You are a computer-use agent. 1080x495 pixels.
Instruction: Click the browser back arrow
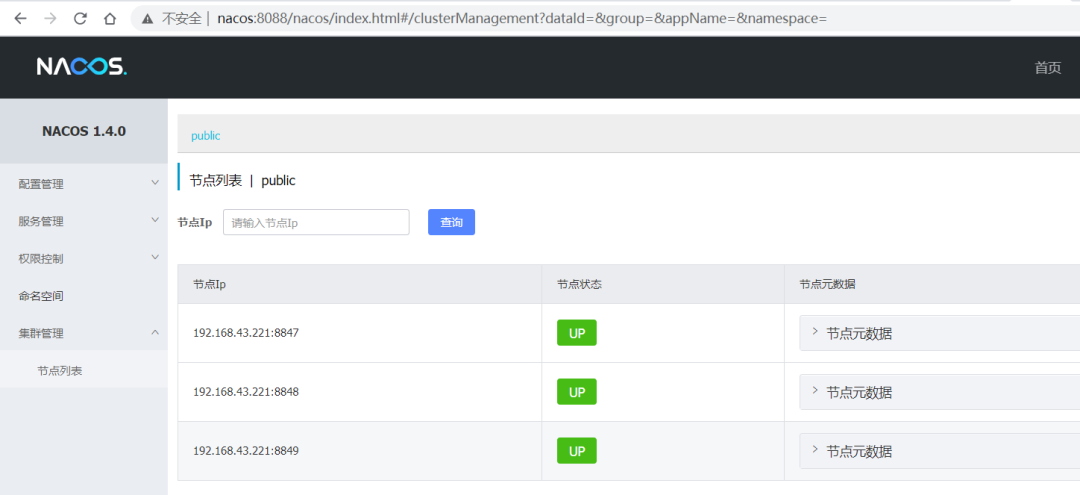pos(20,19)
